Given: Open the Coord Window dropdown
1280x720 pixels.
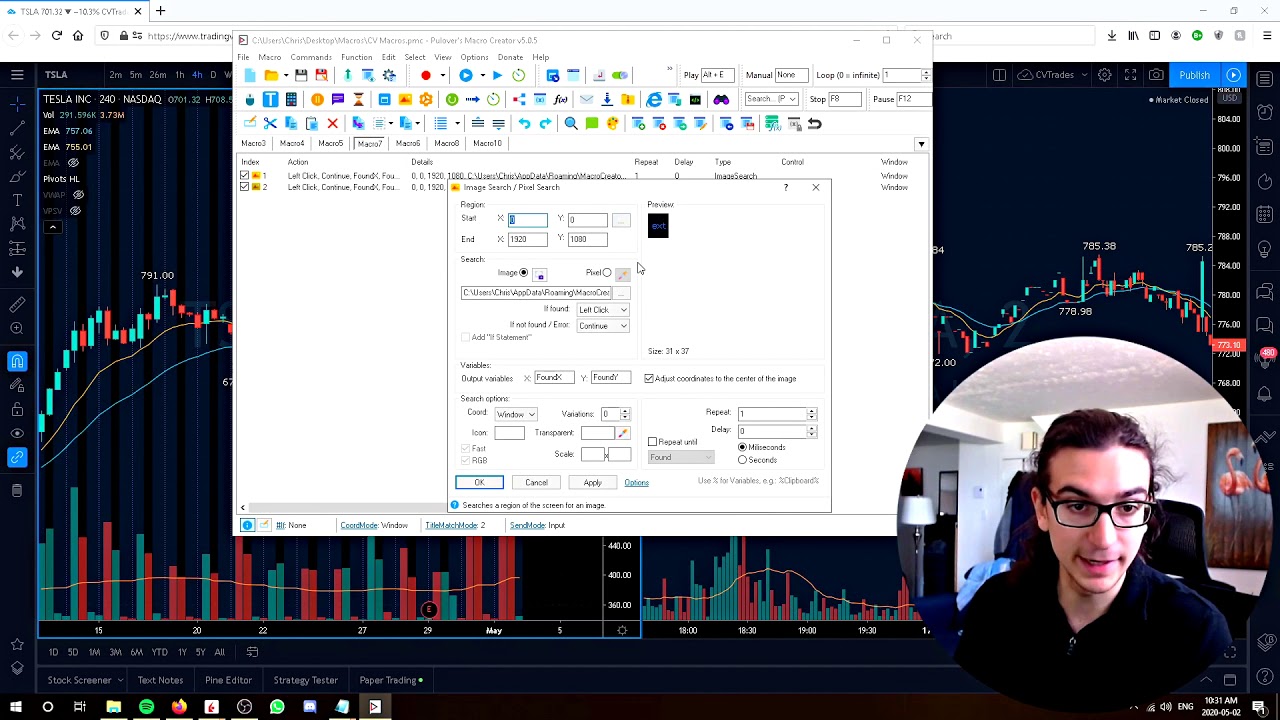Looking at the screenshot, I should point(516,414).
